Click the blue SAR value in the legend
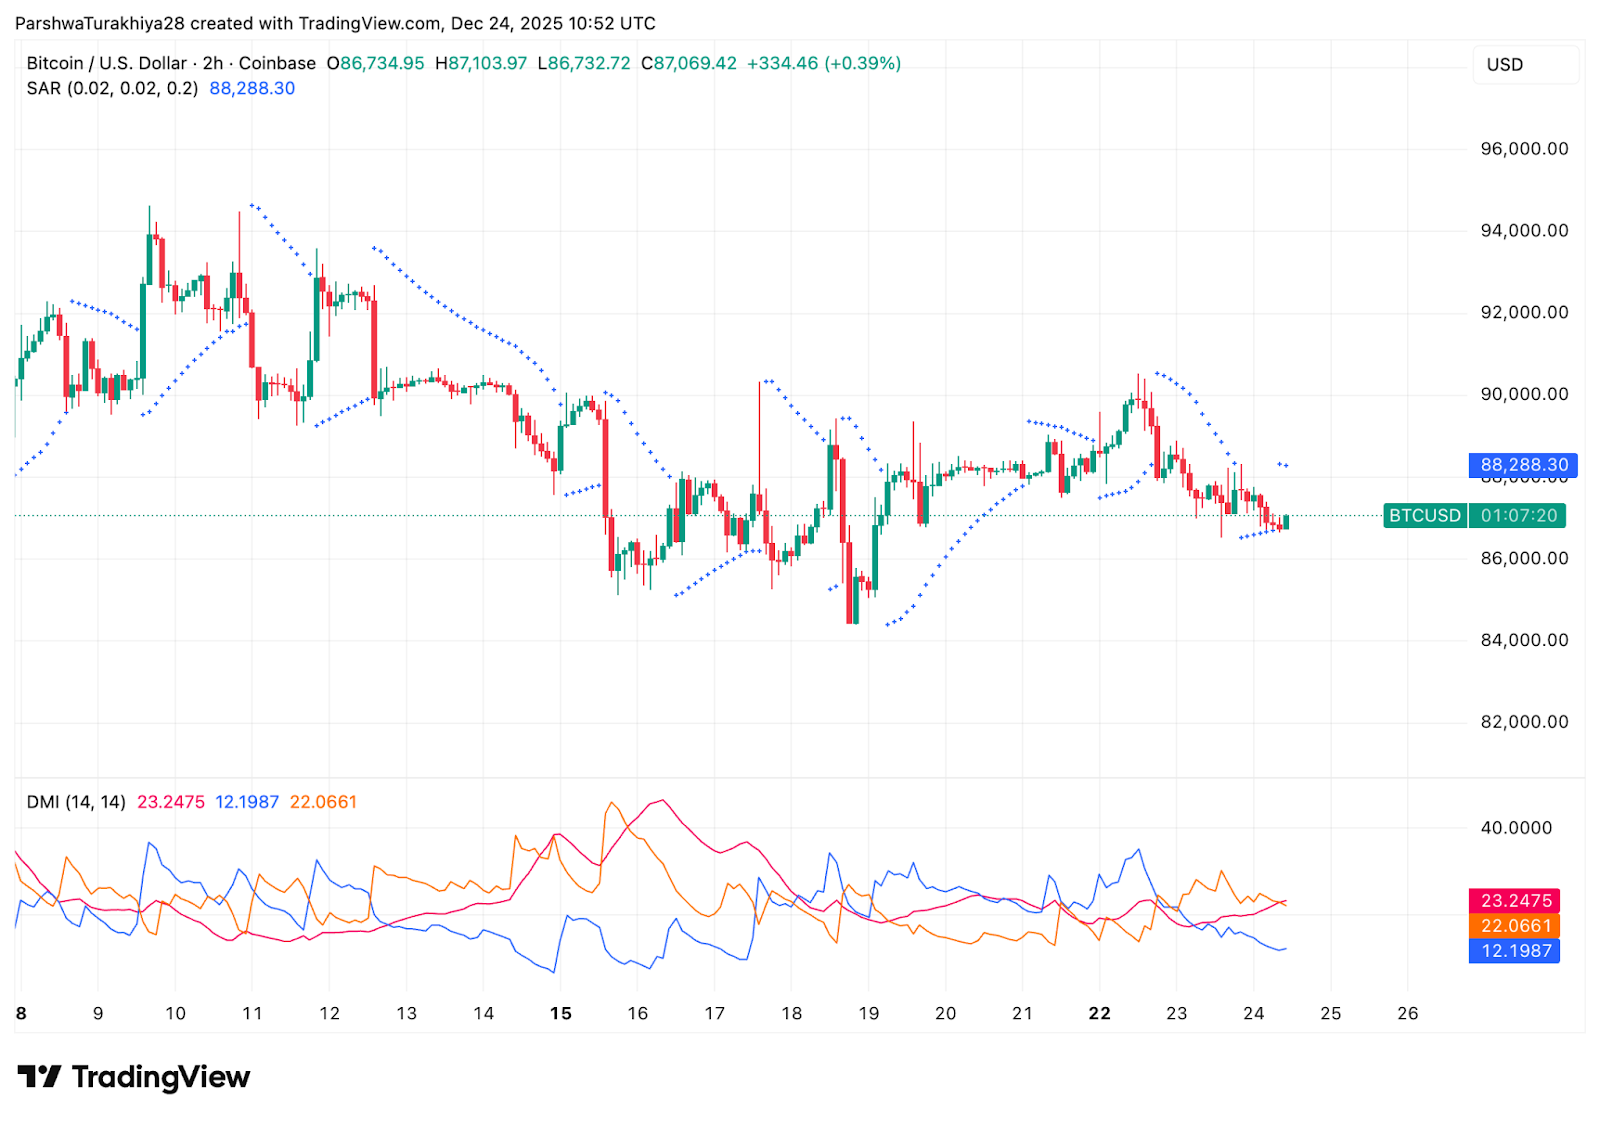1600x1121 pixels. pos(252,88)
